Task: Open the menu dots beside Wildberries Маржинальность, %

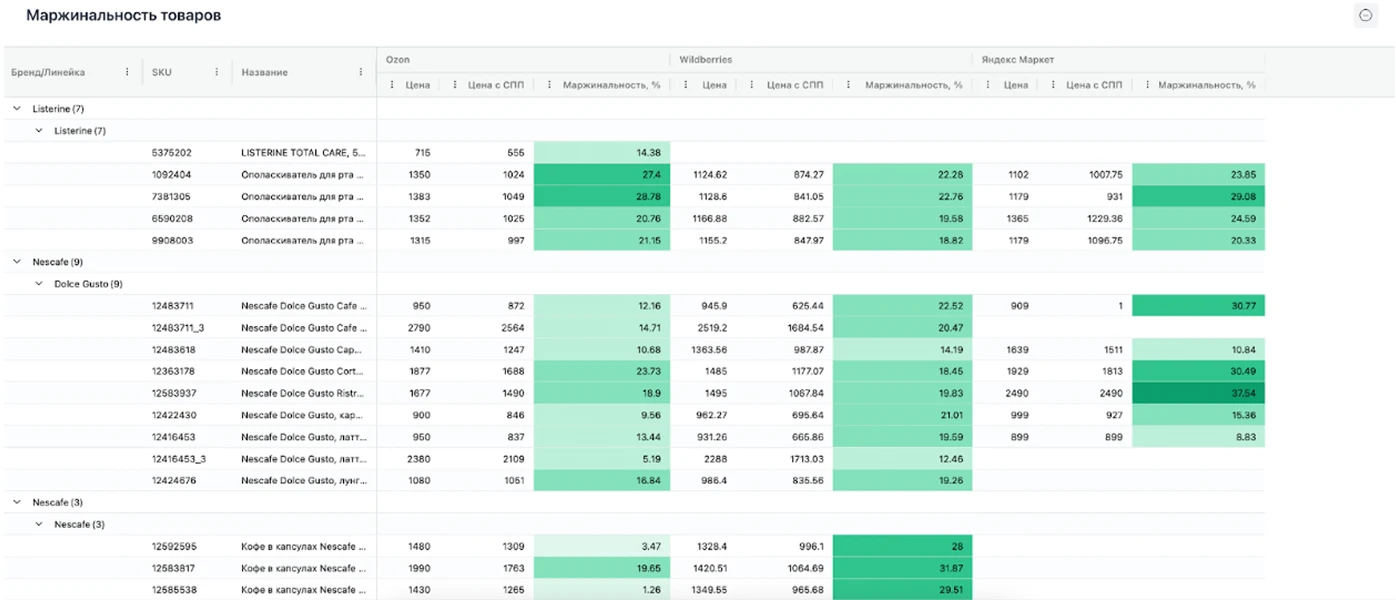Action: tap(848, 85)
